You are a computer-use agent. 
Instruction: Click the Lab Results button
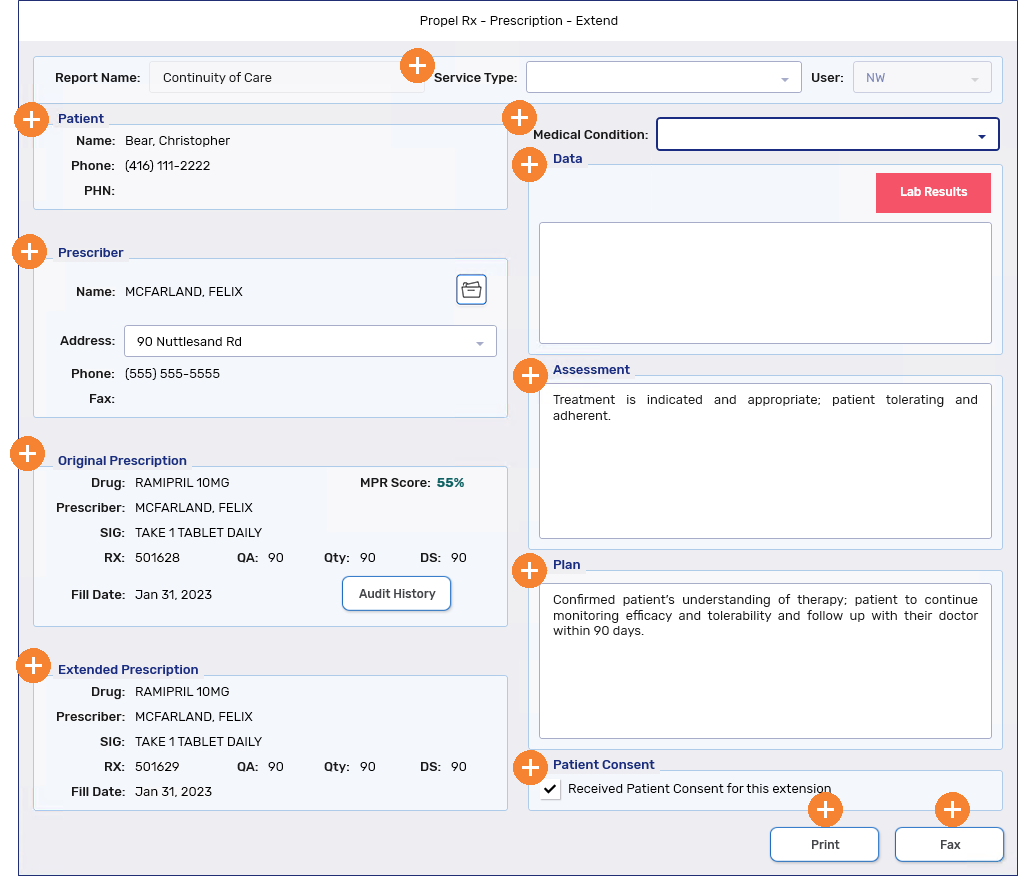(932, 192)
